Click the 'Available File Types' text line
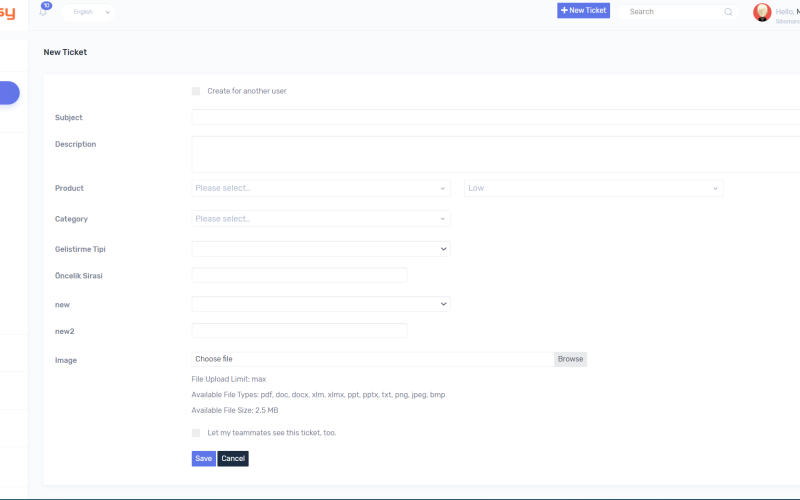Screen dimensions: 800x500 (318, 395)
